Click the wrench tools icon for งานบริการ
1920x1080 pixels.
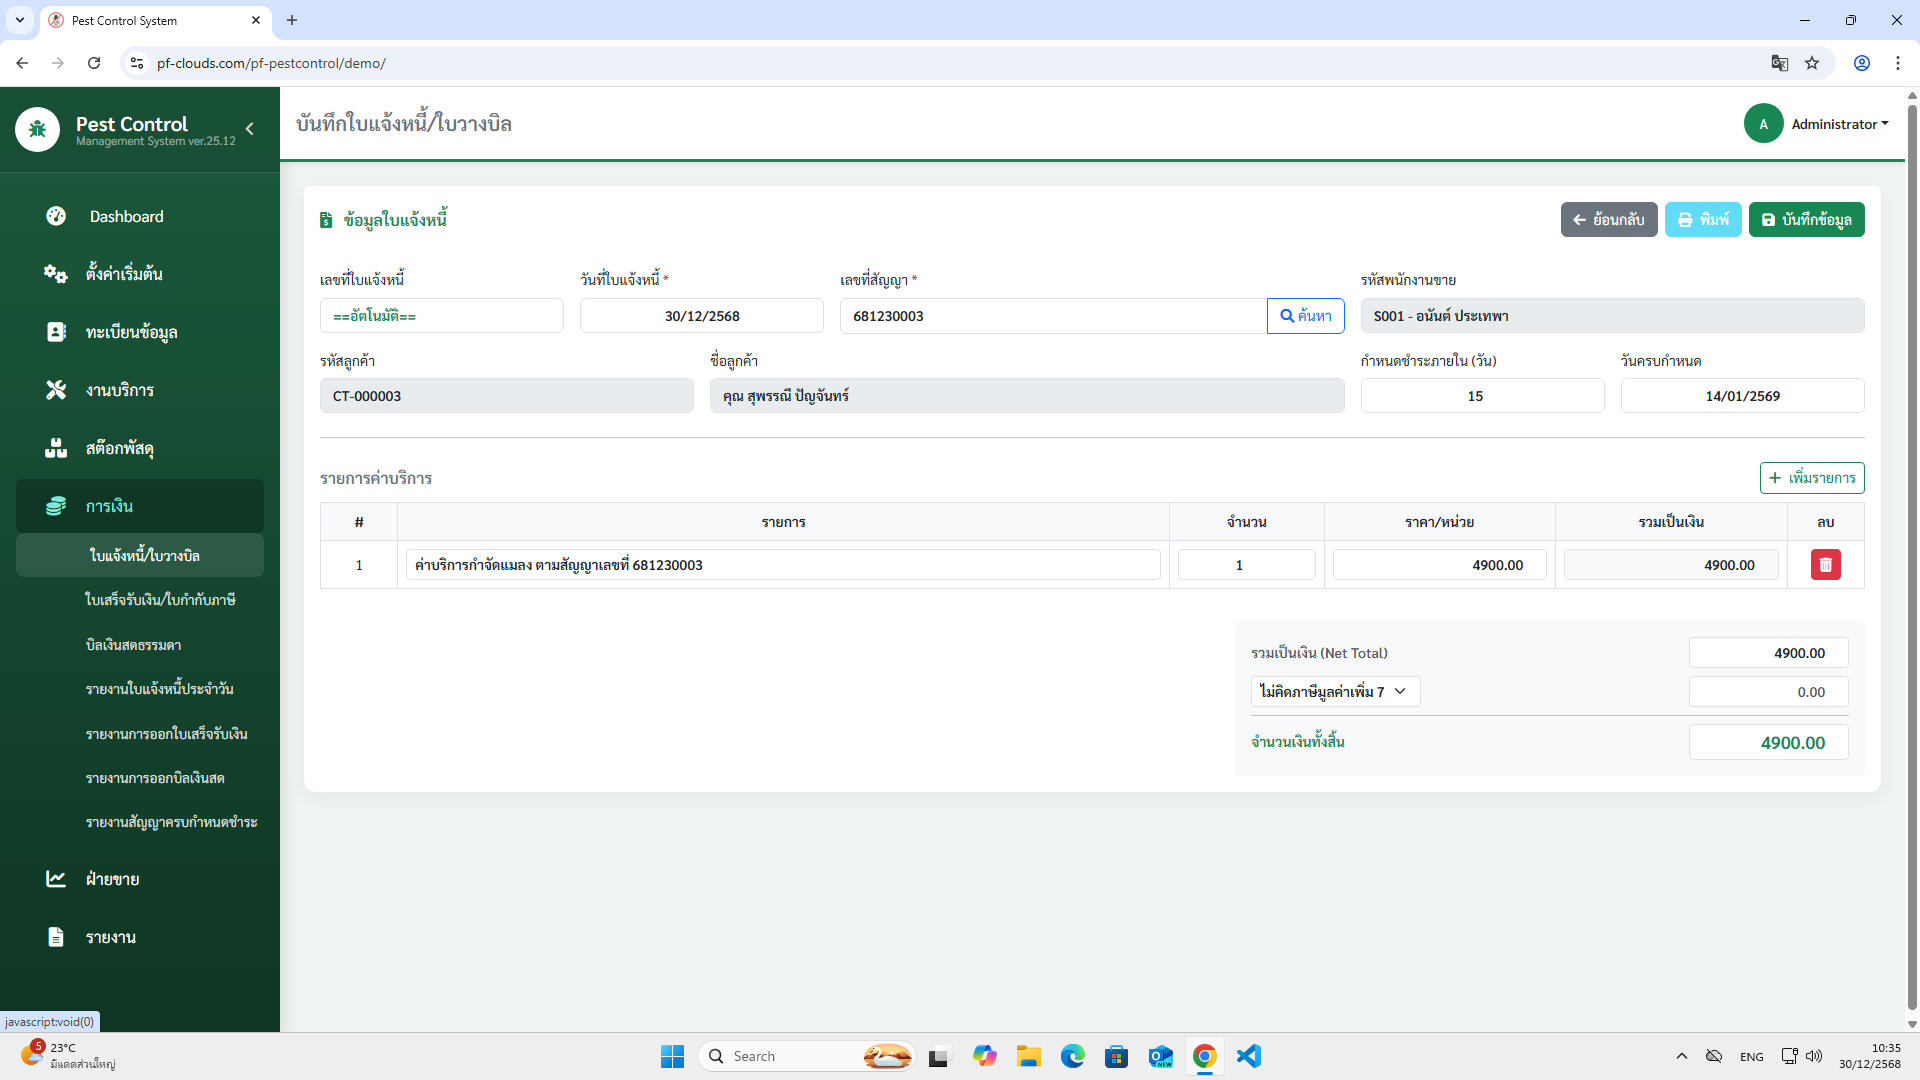click(56, 390)
